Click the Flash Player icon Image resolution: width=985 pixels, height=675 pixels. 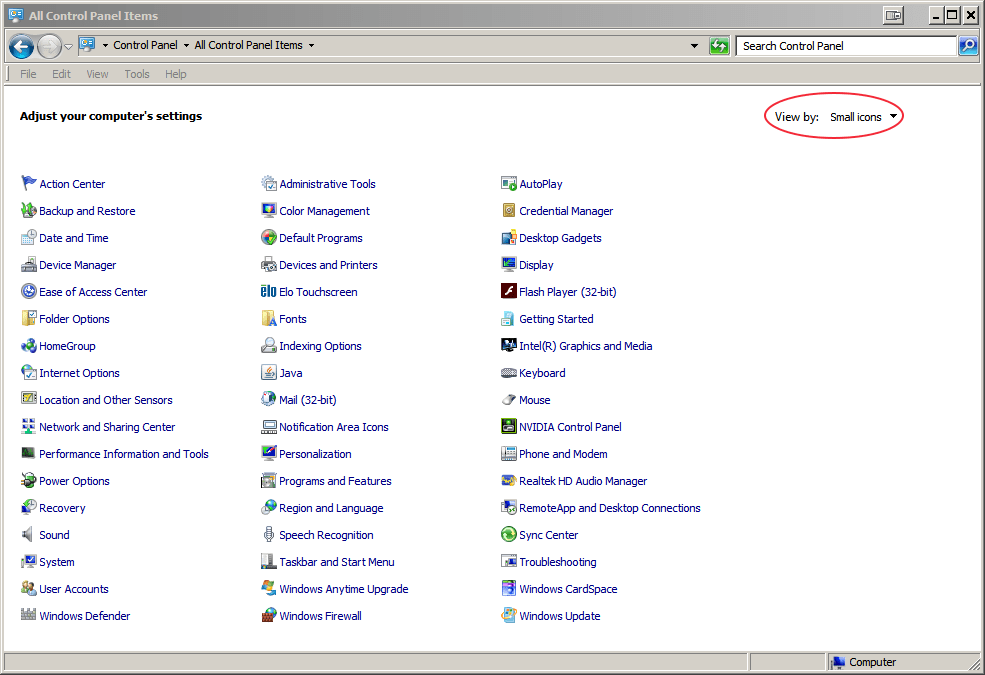509,291
